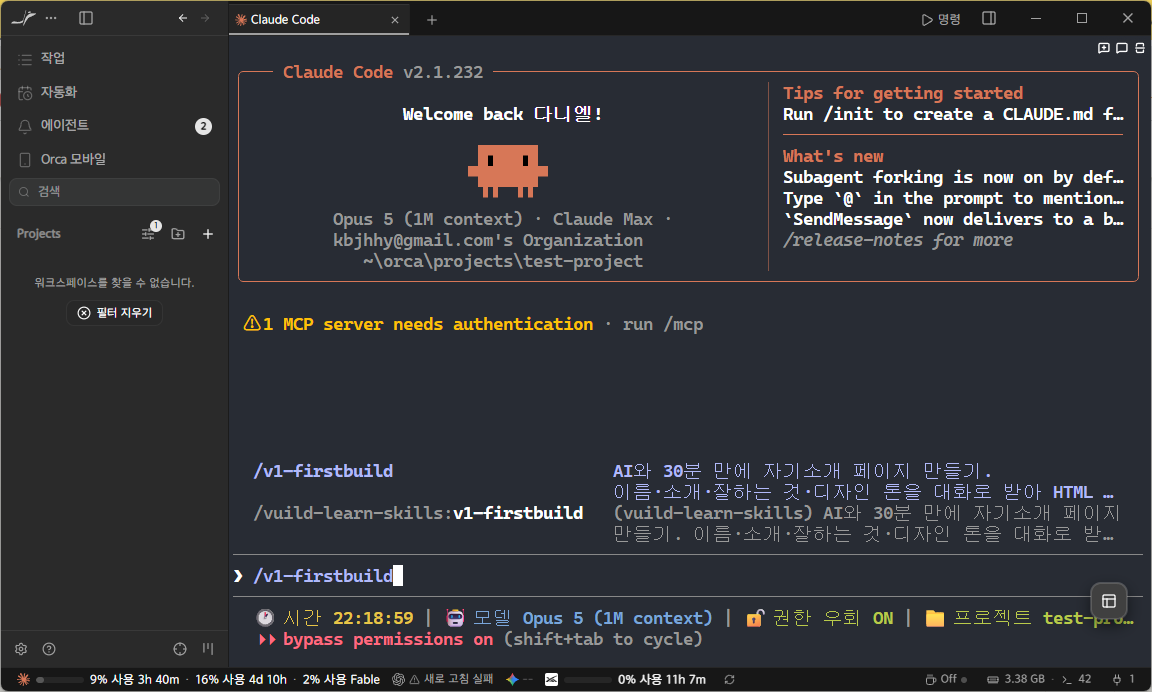Click the refresh icon in status bar
Viewport: 1152px width, 692px height.
(x=729, y=680)
